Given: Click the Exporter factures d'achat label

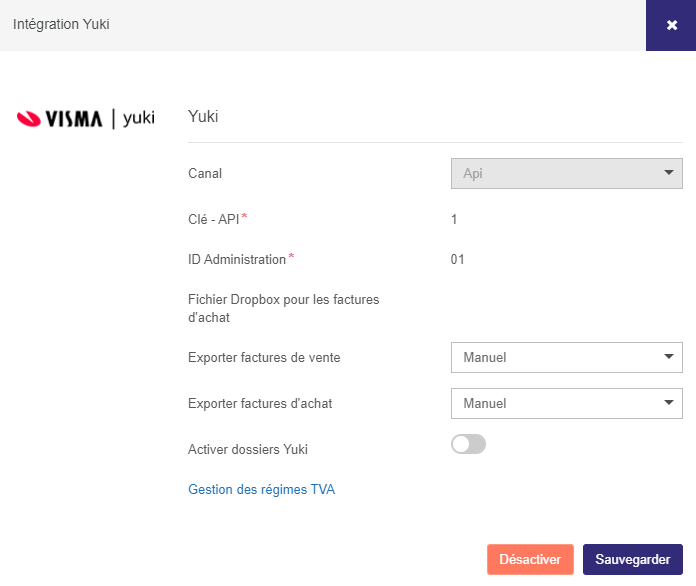Looking at the screenshot, I should (260, 404).
